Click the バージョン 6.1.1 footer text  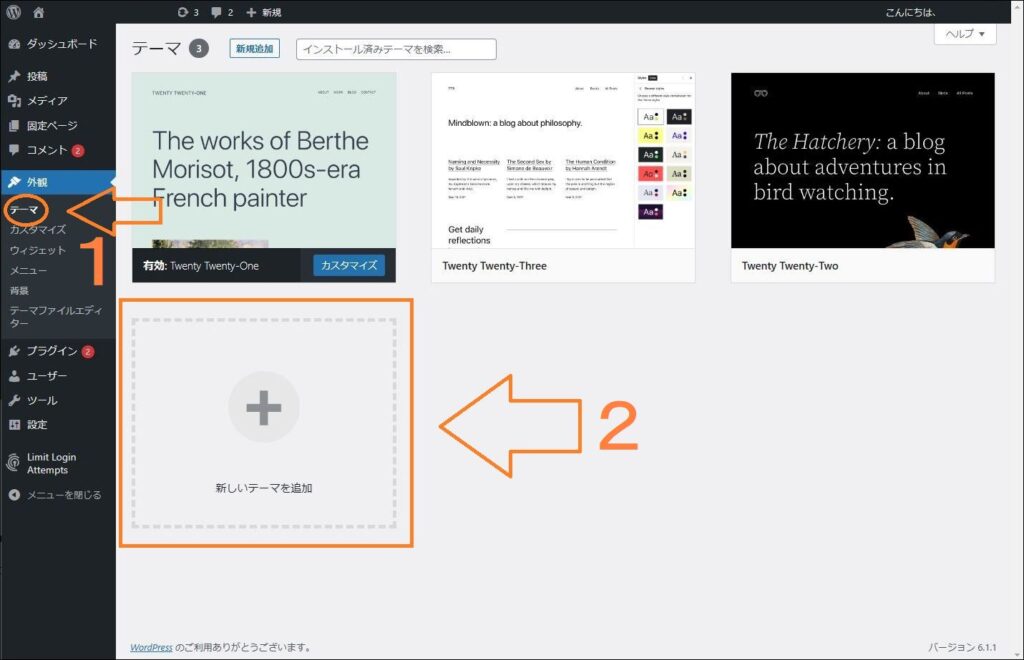962,647
